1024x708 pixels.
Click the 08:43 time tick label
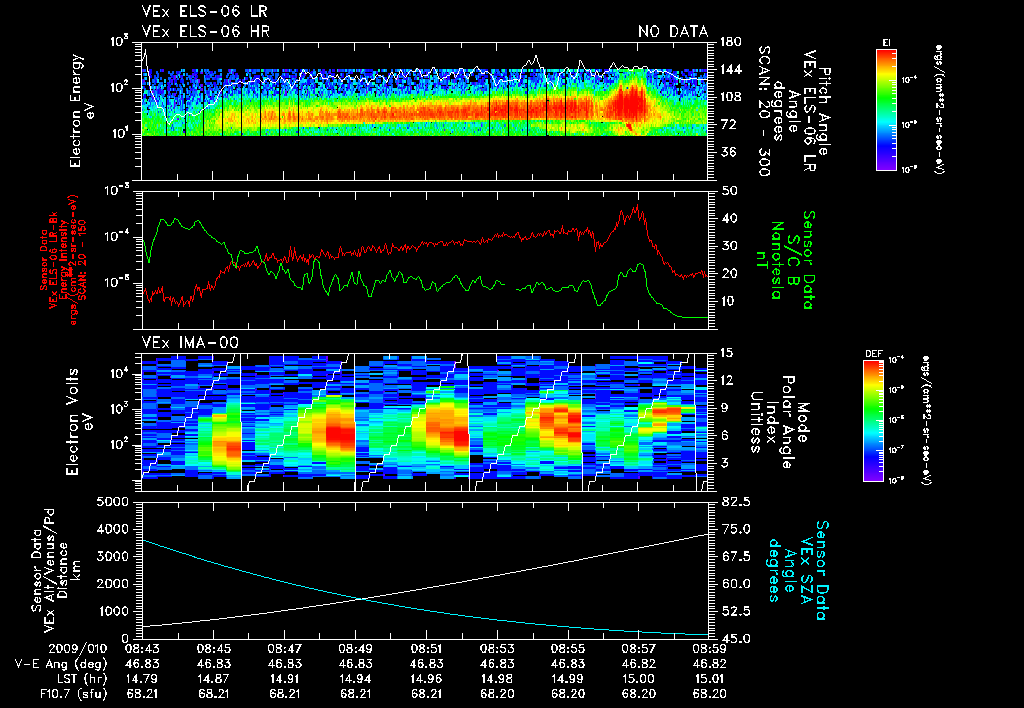pos(142,649)
